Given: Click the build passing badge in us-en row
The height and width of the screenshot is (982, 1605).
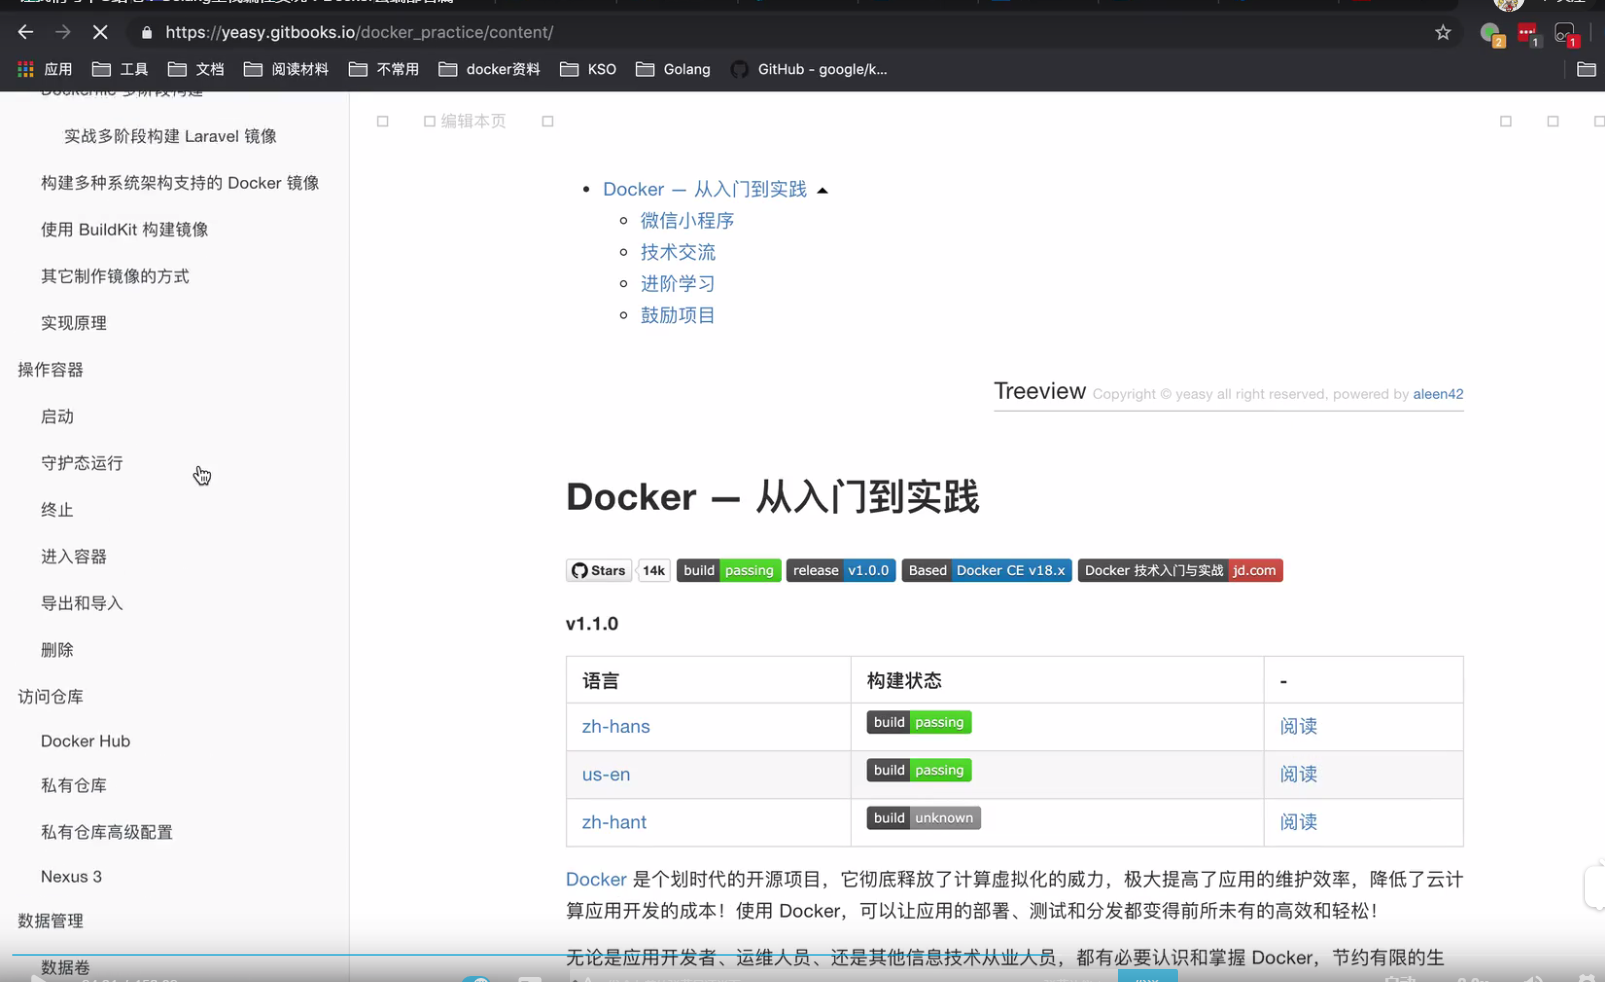Looking at the screenshot, I should 919,770.
